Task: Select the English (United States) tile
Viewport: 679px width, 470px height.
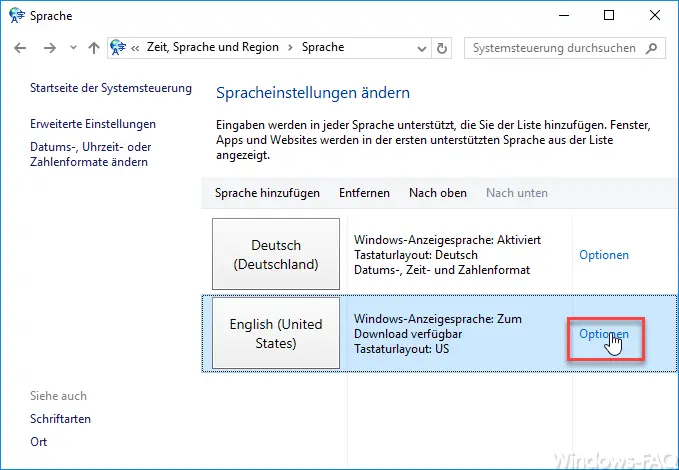Action: pos(276,333)
